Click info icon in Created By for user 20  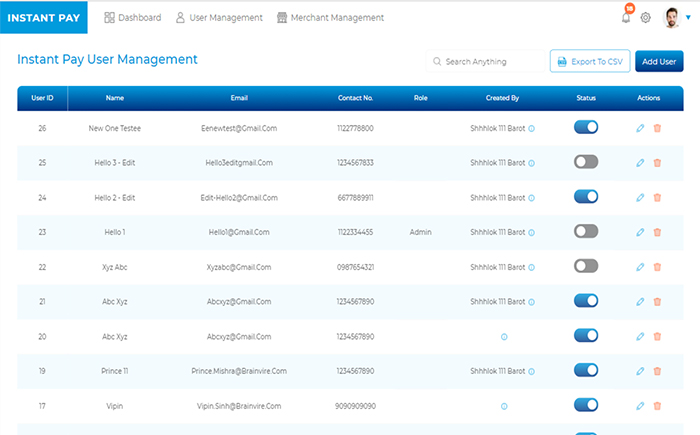tap(504, 337)
